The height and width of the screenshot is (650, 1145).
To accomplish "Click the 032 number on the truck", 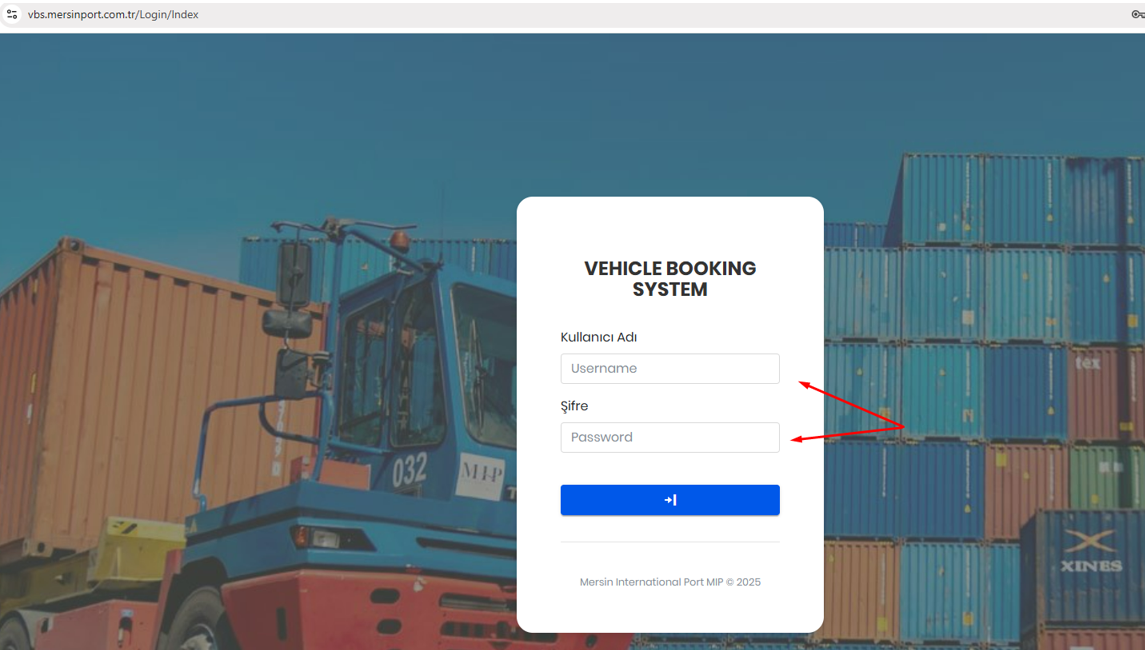I will point(409,470).
